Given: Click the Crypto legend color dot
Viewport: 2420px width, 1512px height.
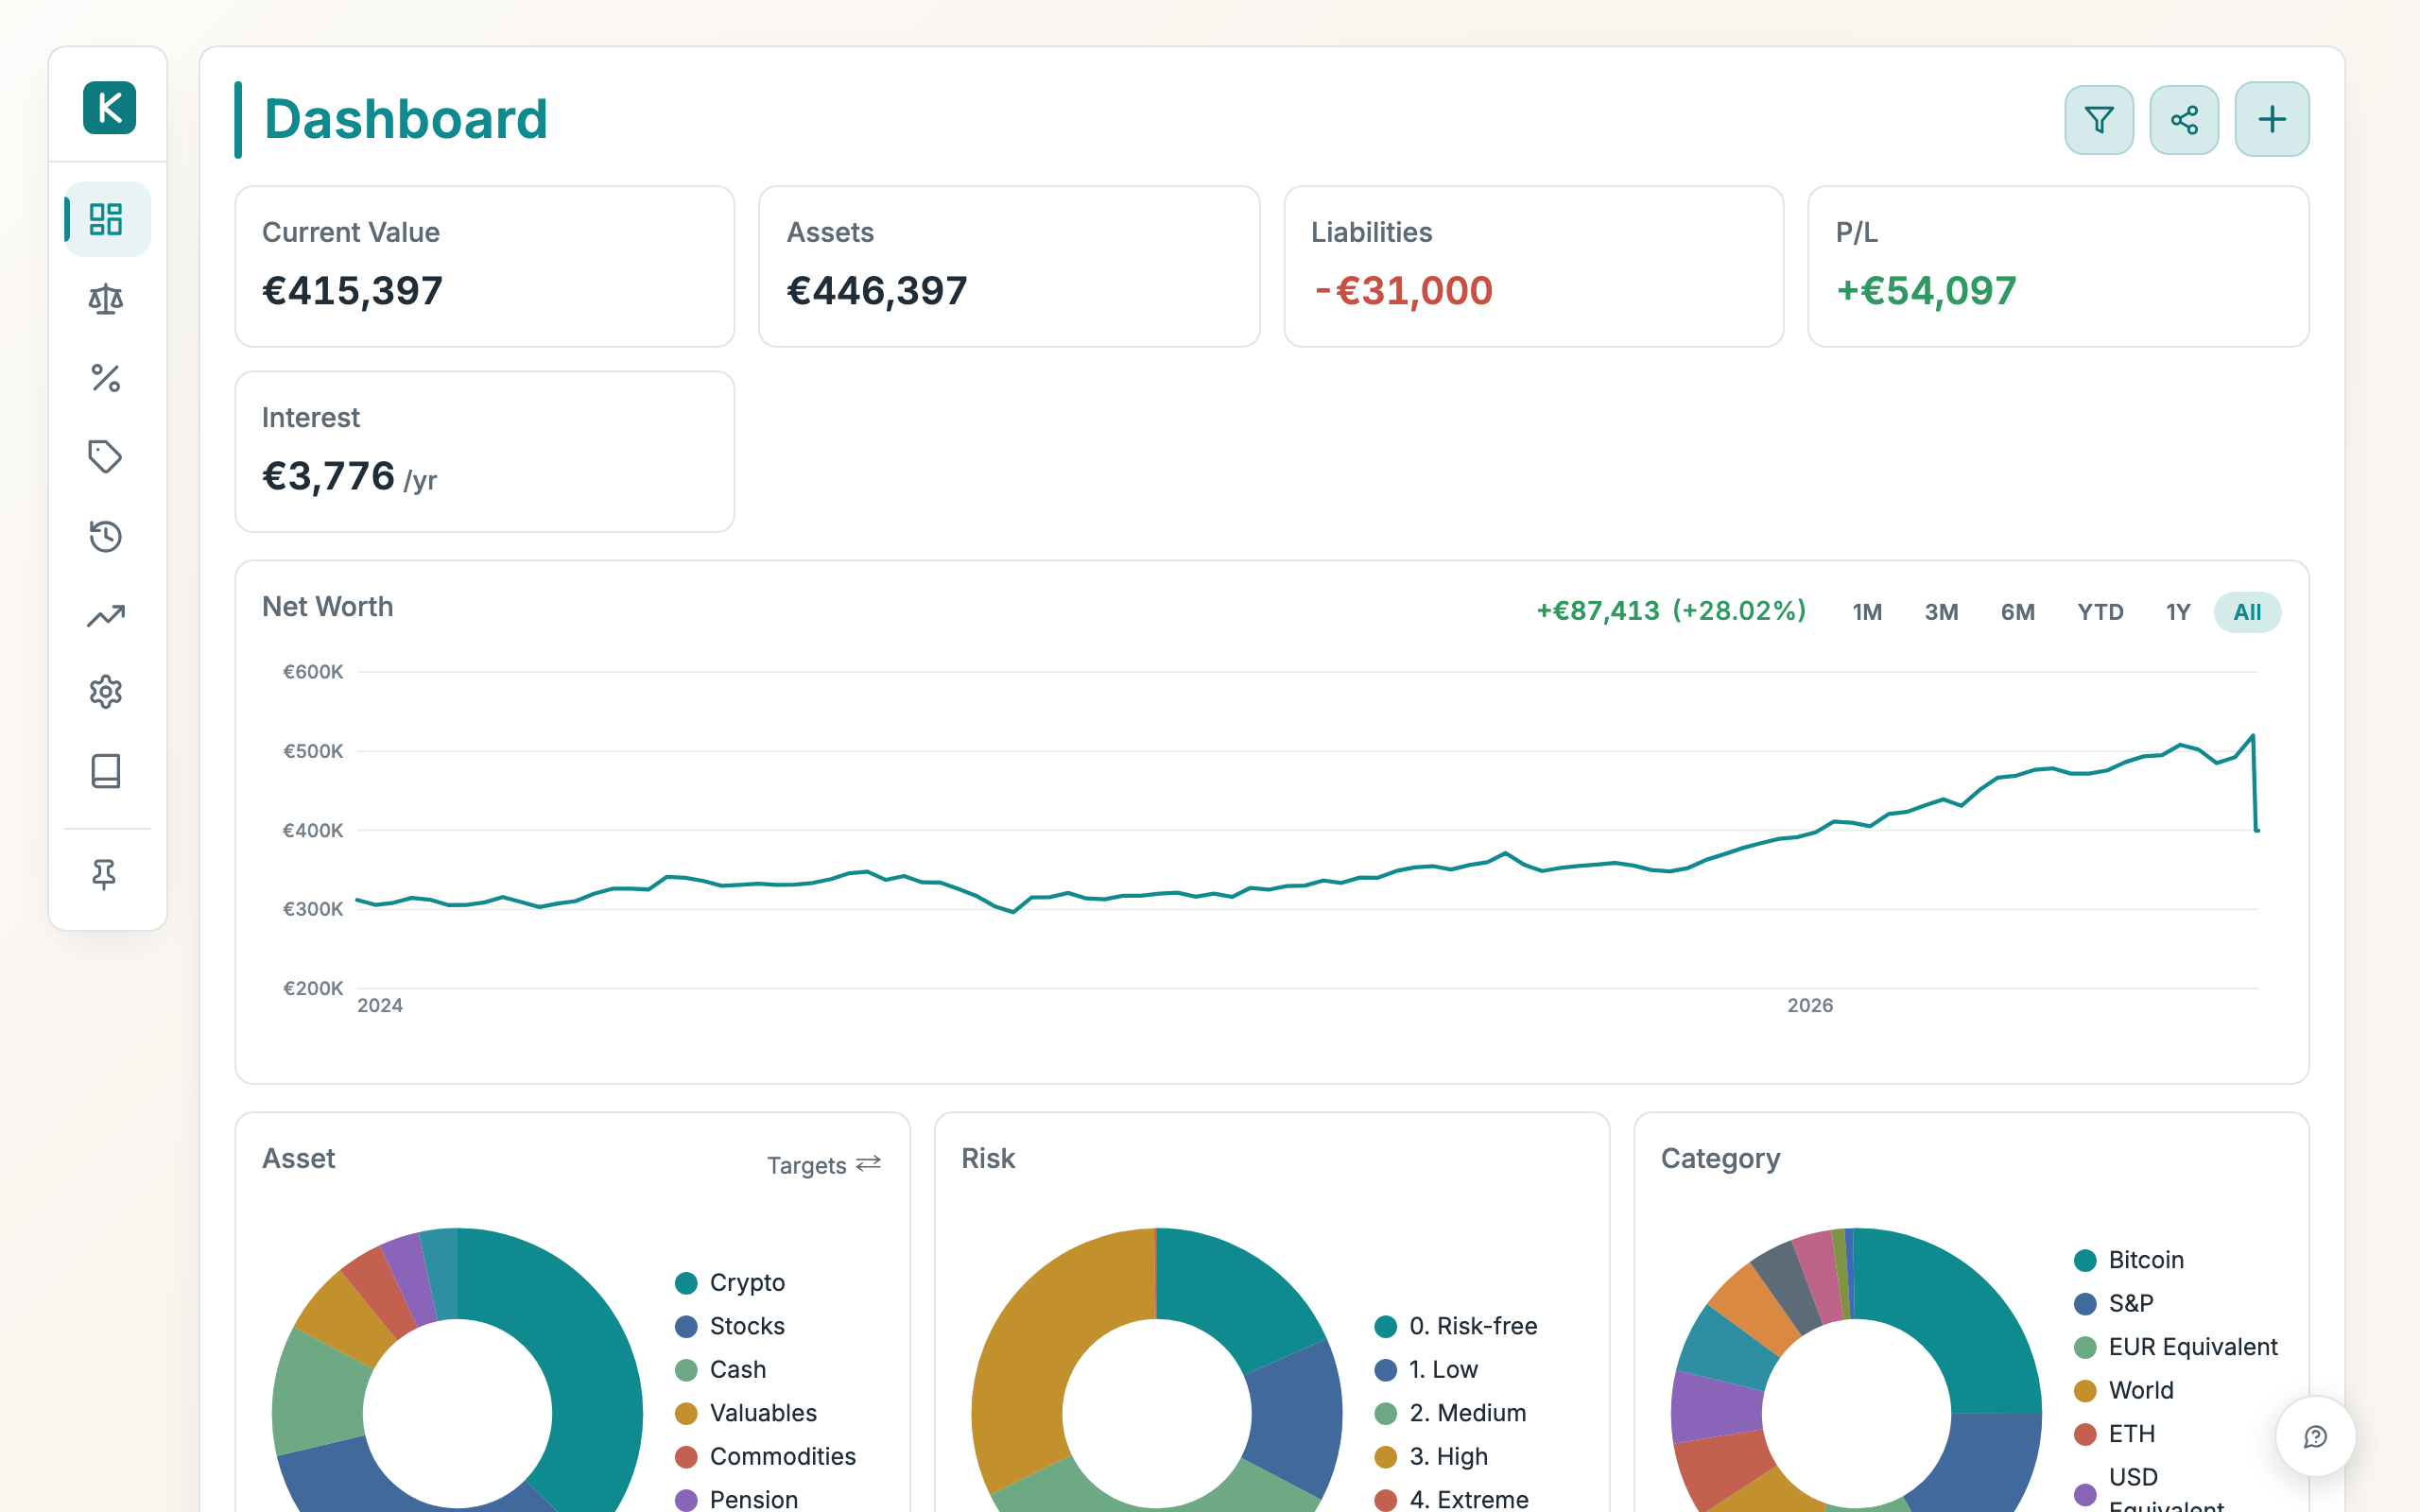Looking at the screenshot, I should (686, 1283).
